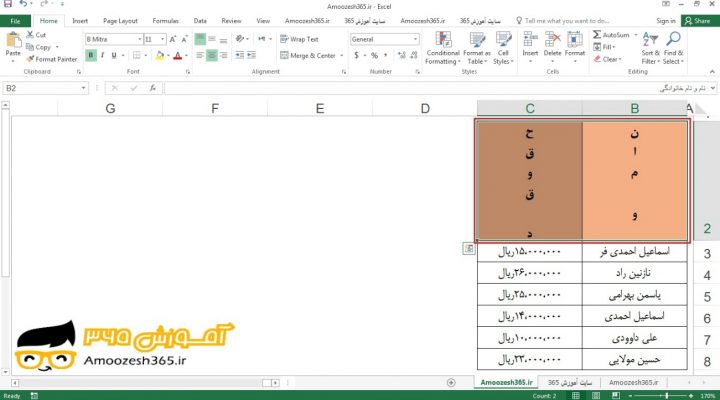Open Find & Select magnifier
This screenshot has width=720, height=400.
(x=673, y=48)
